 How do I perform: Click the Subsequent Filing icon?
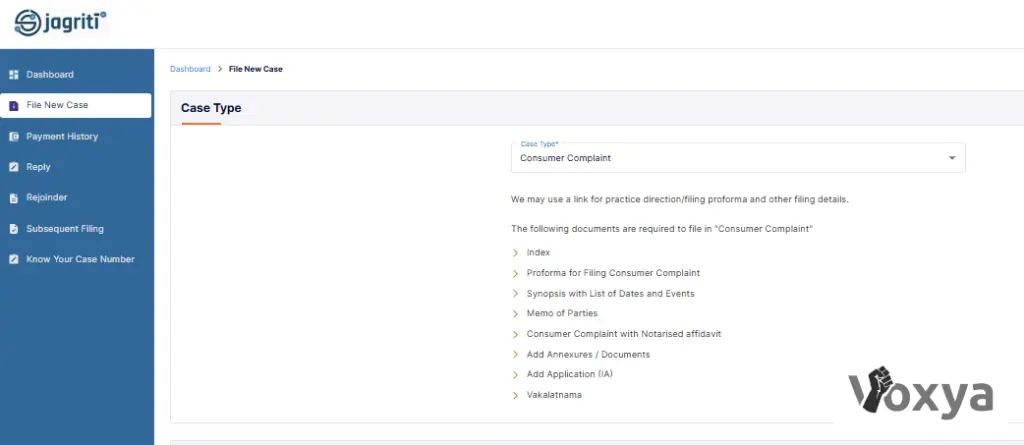[x=14, y=229]
